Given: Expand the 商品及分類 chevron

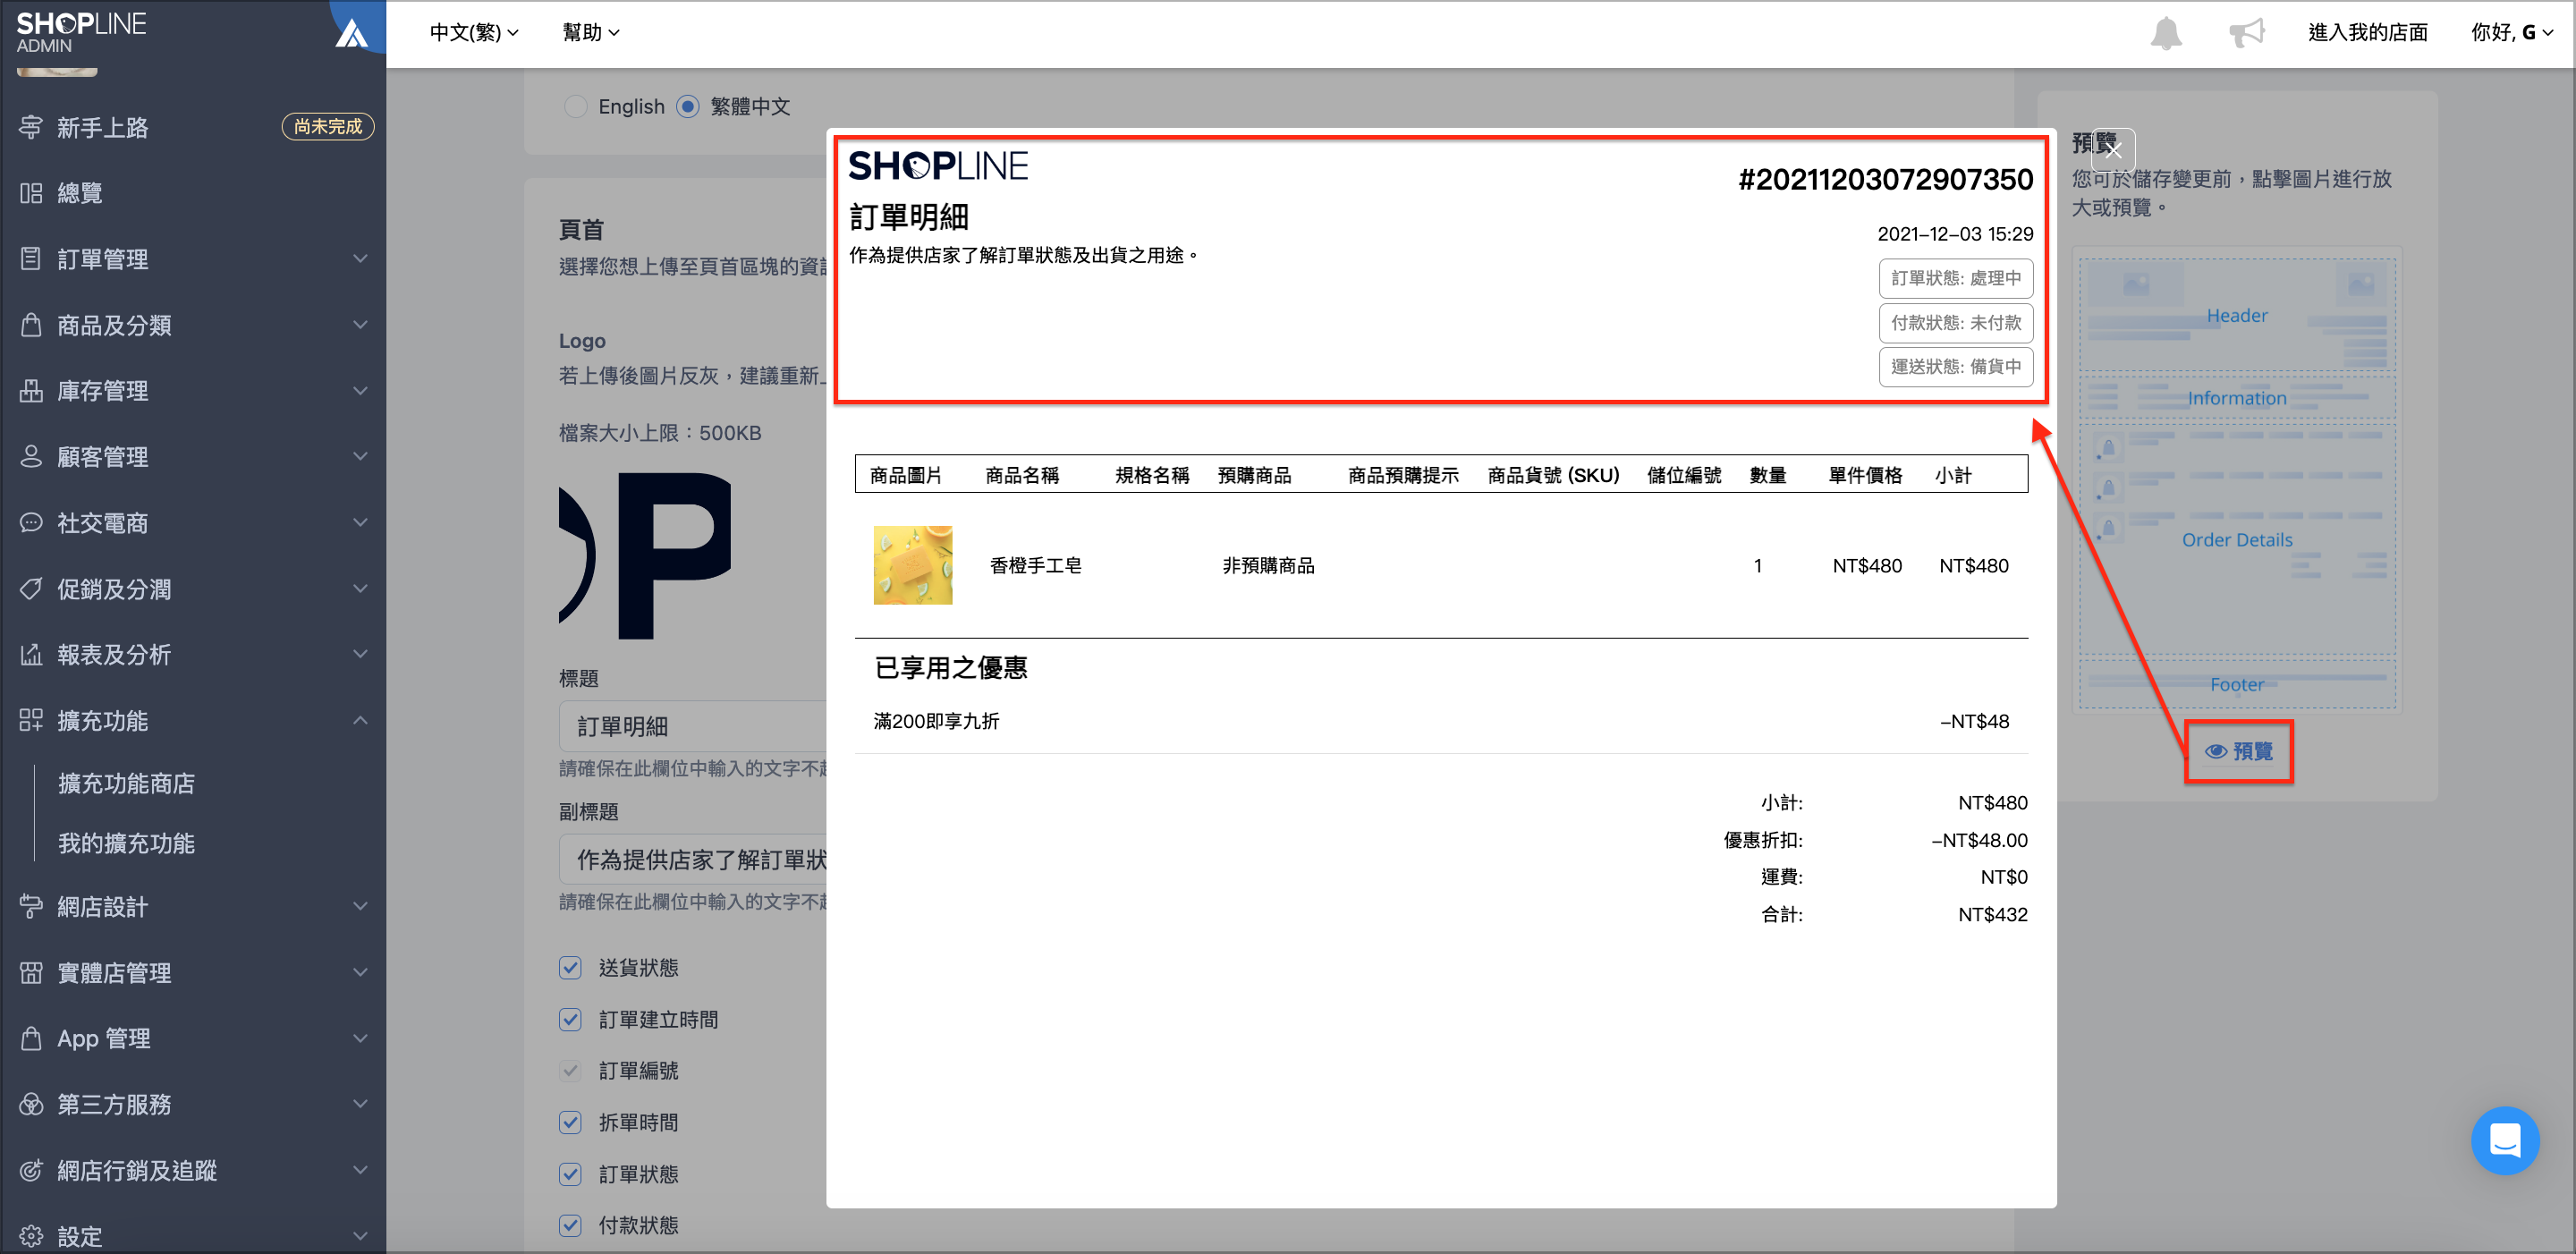Looking at the screenshot, I should 360,325.
